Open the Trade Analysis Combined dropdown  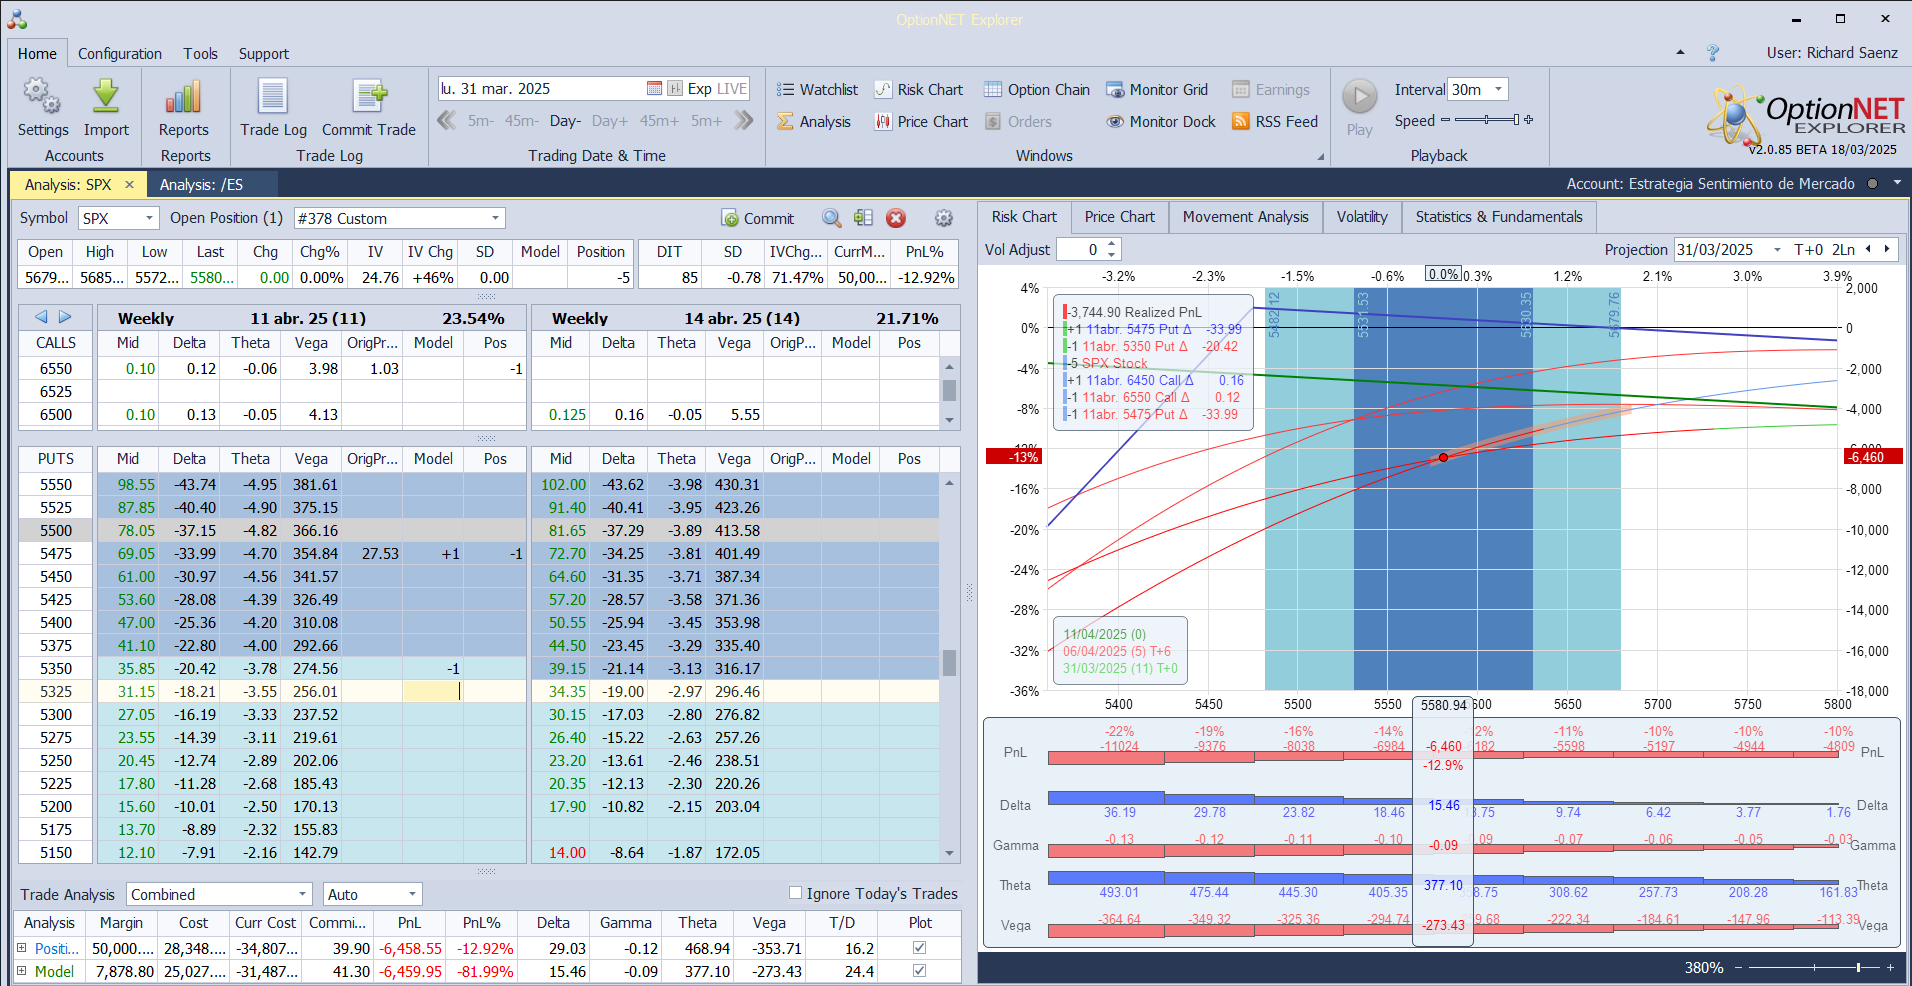click(x=303, y=894)
